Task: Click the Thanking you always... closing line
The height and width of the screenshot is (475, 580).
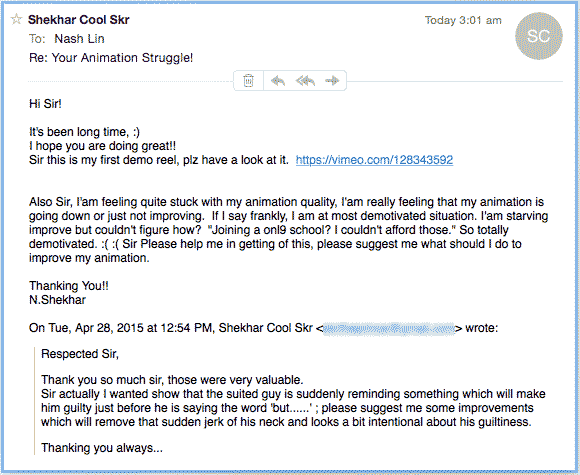Action: 102,448
